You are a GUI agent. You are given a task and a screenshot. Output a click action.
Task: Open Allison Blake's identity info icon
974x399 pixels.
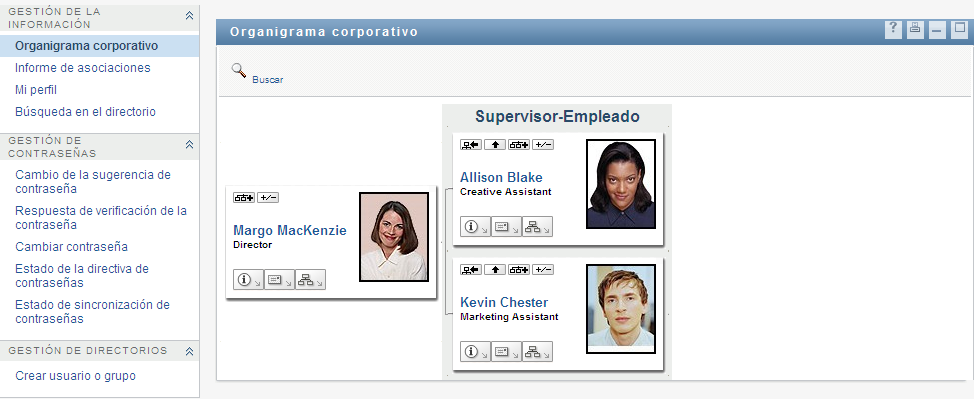pos(475,227)
